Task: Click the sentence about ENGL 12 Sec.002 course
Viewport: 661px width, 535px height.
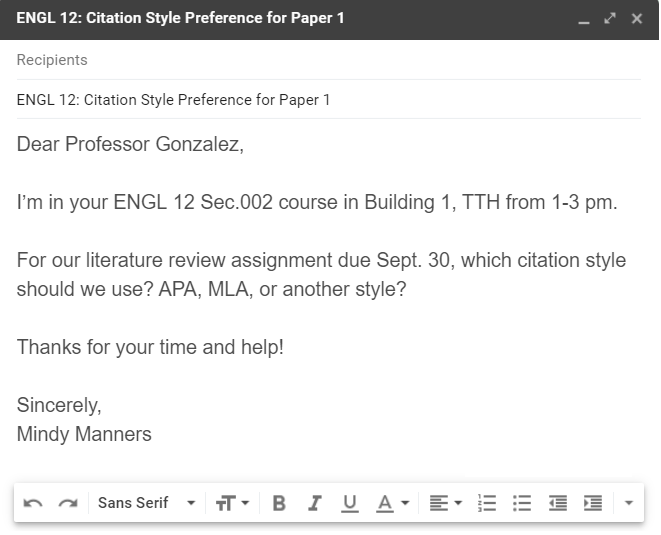Action: (x=317, y=202)
